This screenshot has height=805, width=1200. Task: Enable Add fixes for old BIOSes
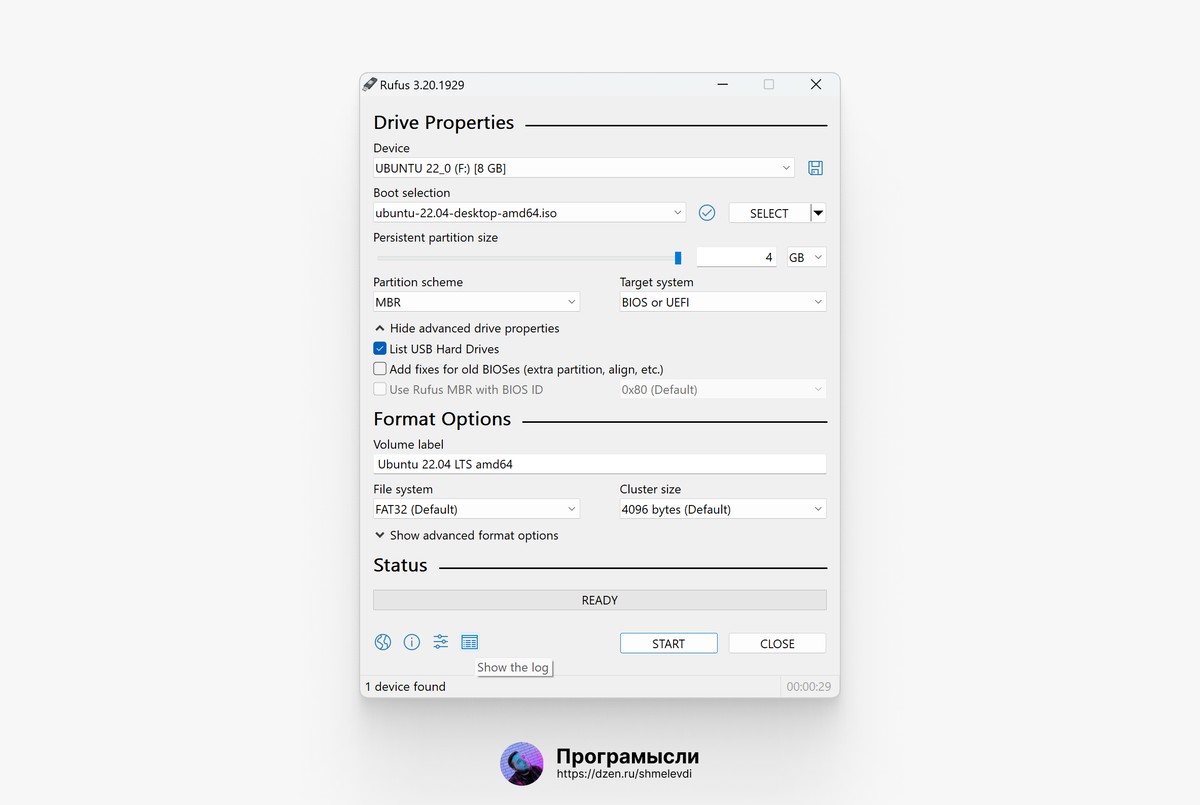click(x=380, y=369)
